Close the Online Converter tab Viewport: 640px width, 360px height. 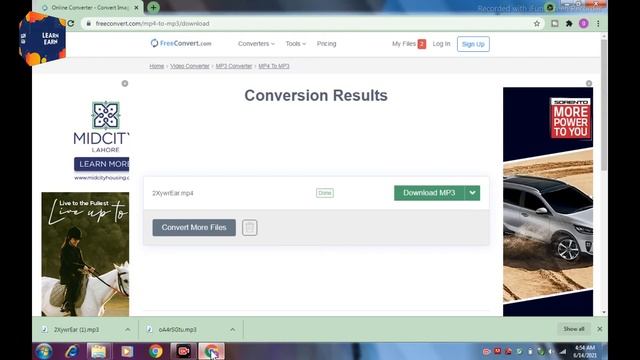(136, 7)
